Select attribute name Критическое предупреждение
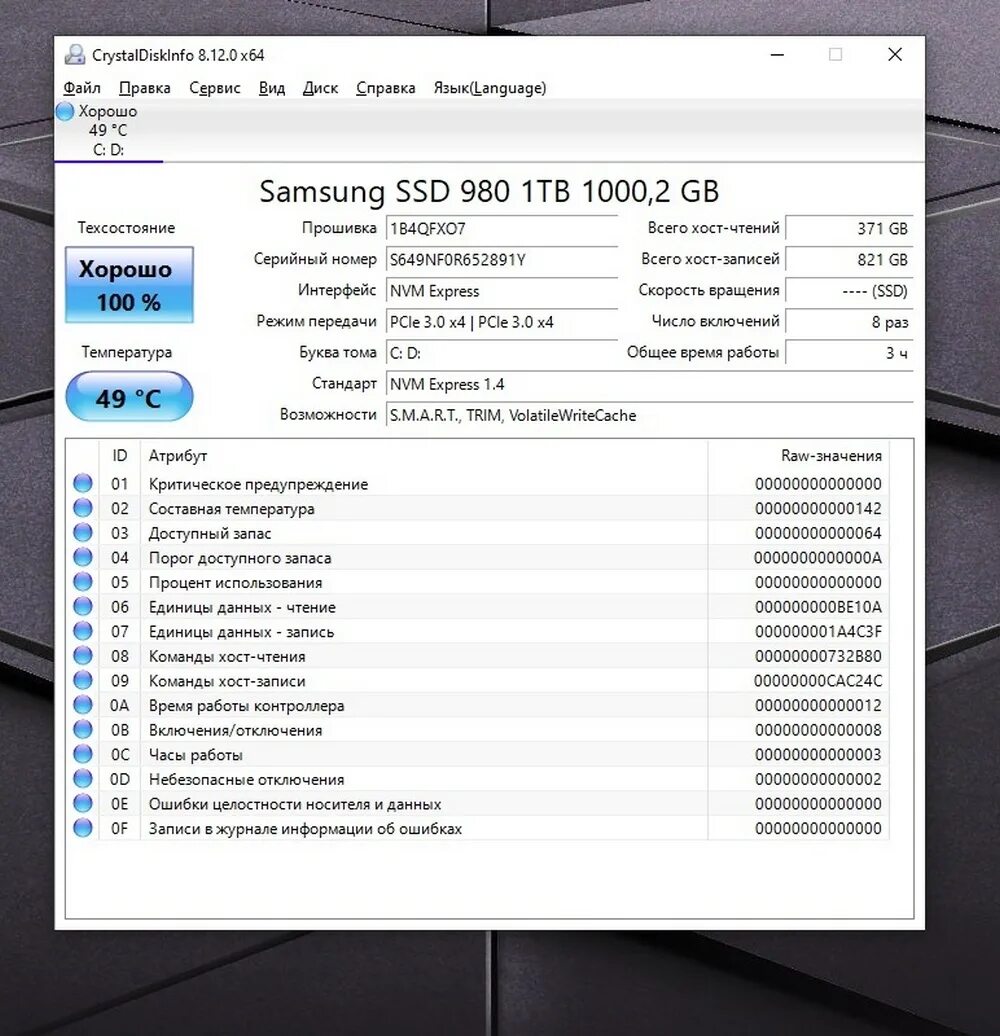Image resolution: width=1000 pixels, height=1036 pixels. [x=258, y=484]
